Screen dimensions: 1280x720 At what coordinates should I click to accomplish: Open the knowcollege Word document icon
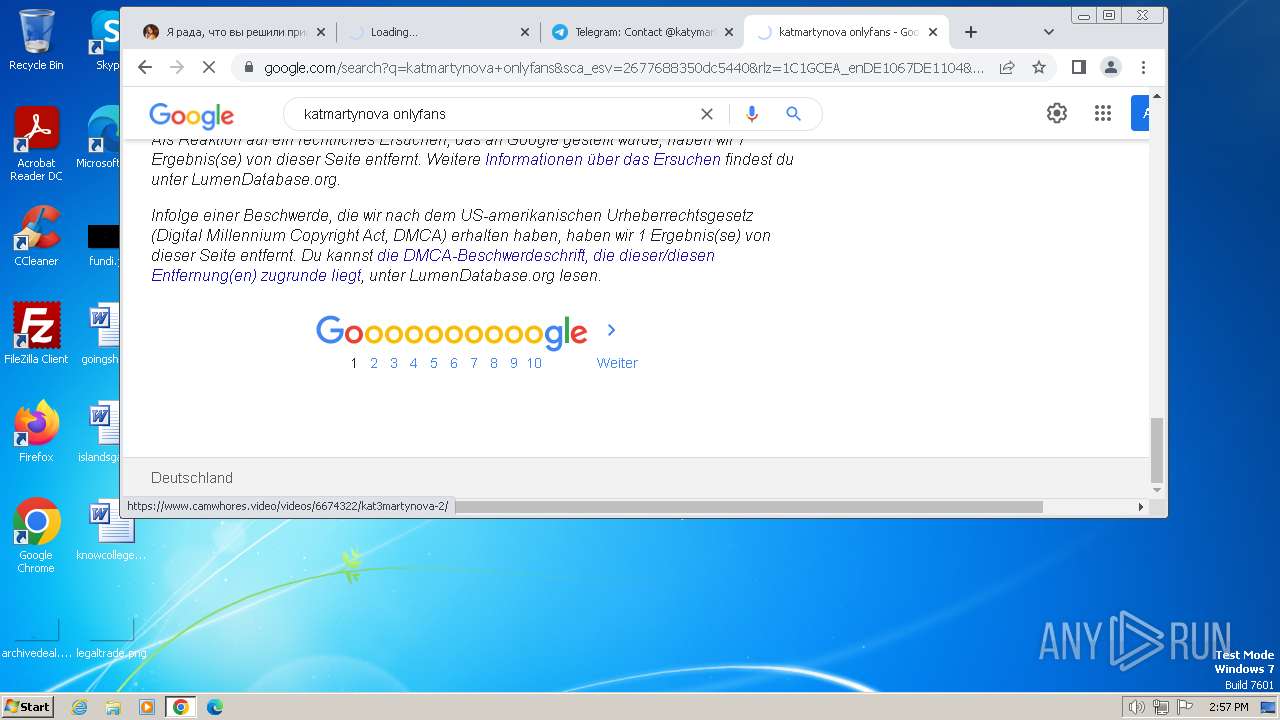click(111, 530)
